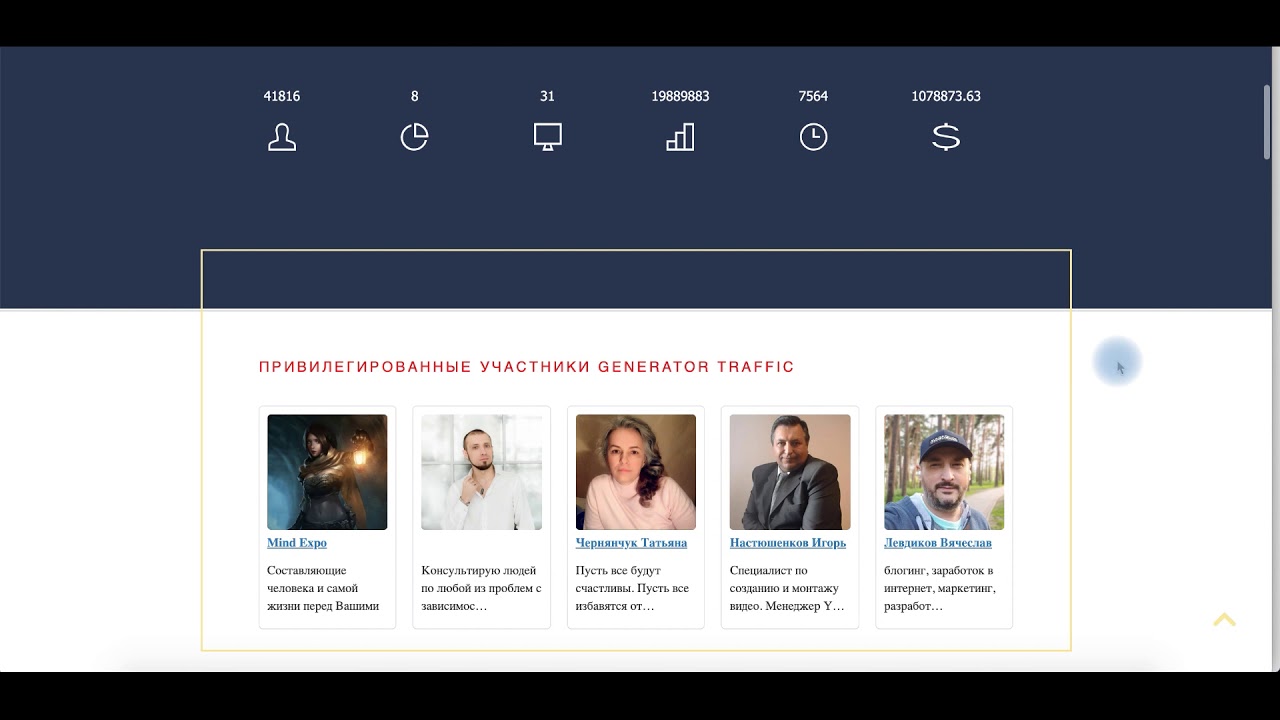Click the yellow scroll-to-top chevron
Image resolution: width=1280 pixels, height=720 pixels.
click(x=1225, y=620)
